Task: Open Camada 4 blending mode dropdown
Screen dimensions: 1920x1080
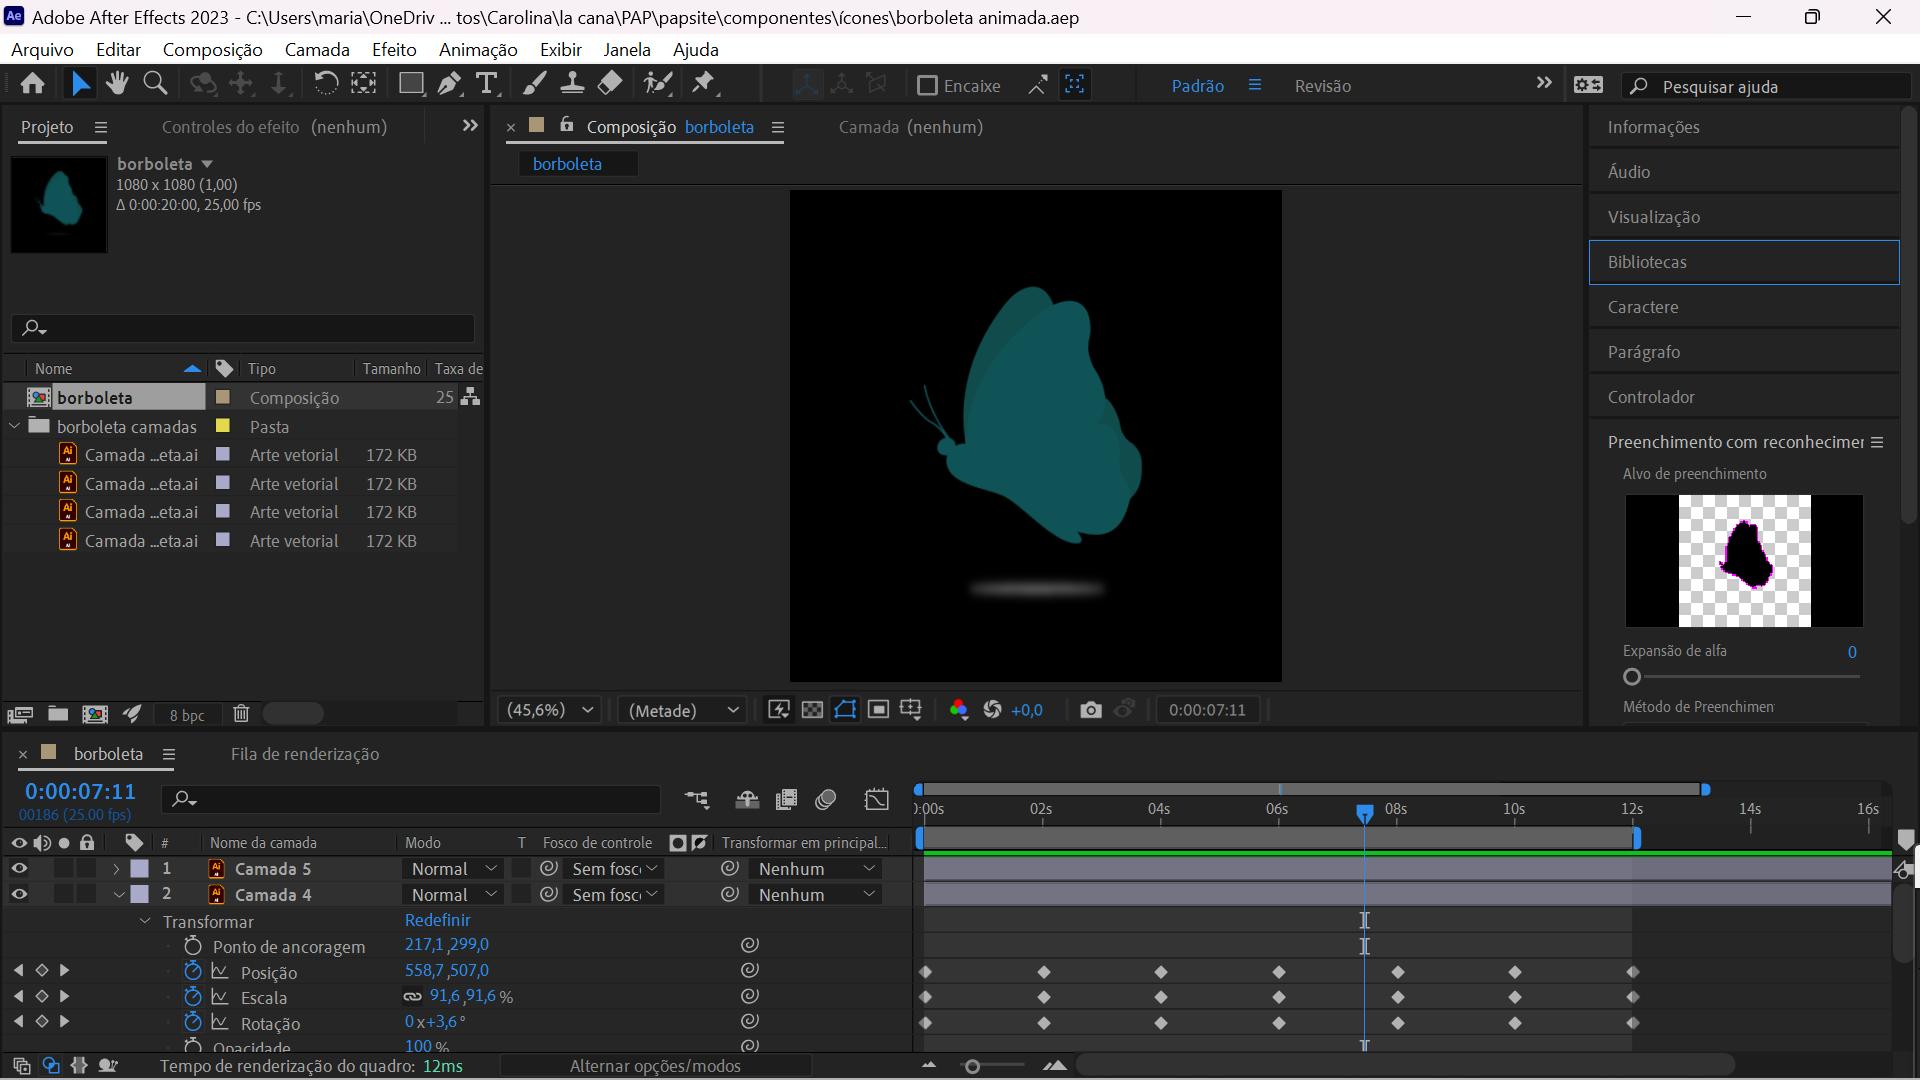Action: tap(454, 895)
